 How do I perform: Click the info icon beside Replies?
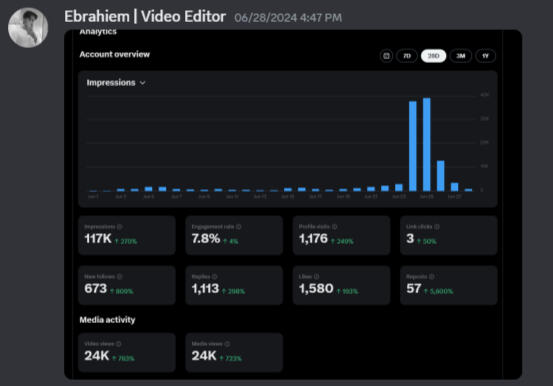click(x=214, y=277)
